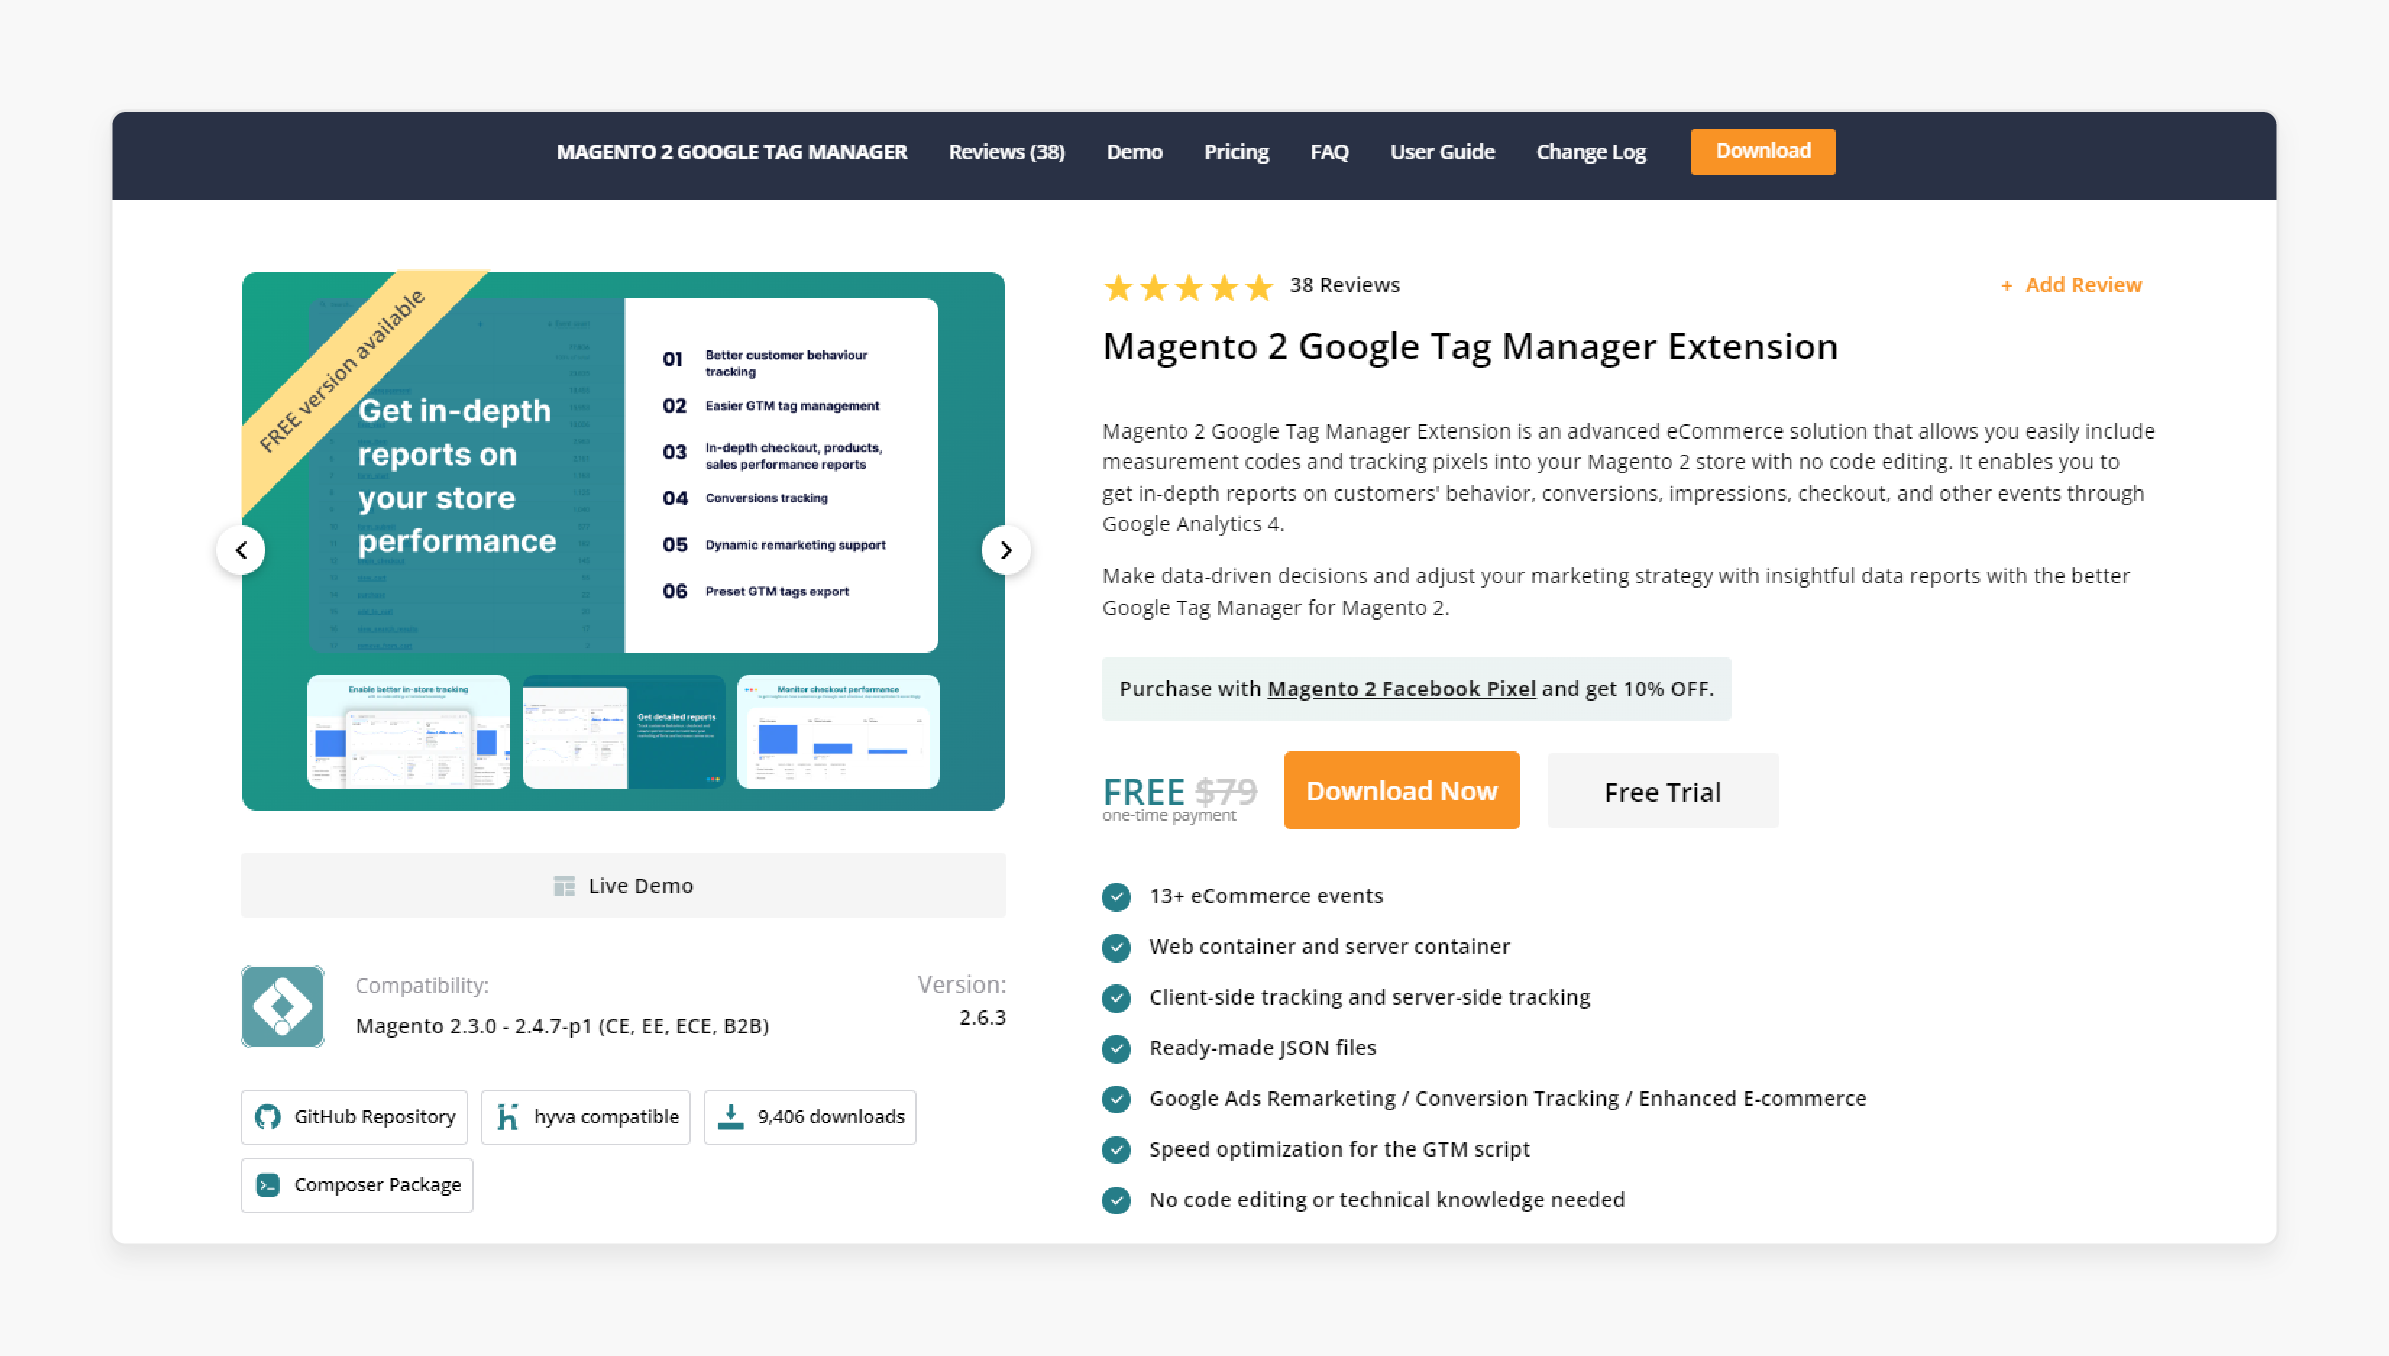This screenshot has width=2389, height=1356.
Task: Open the GitHub Repository link
Action: 354,1117
